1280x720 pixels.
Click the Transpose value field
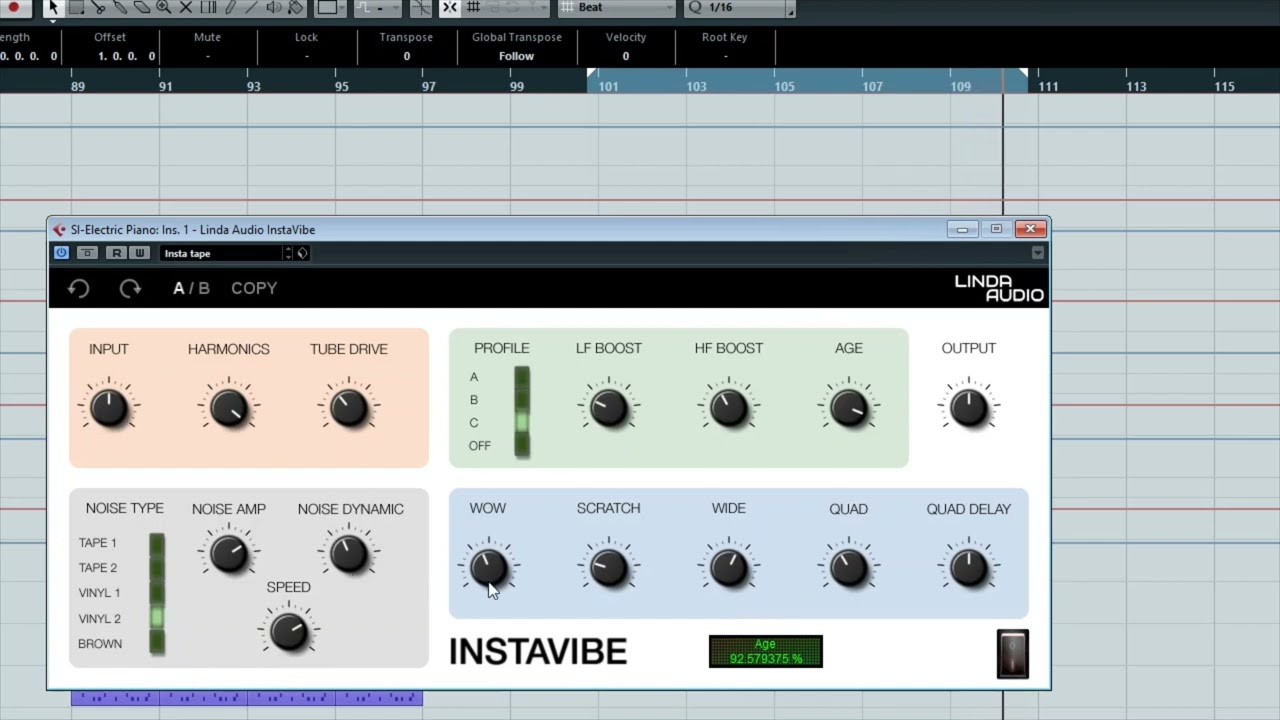click(406, 56)
